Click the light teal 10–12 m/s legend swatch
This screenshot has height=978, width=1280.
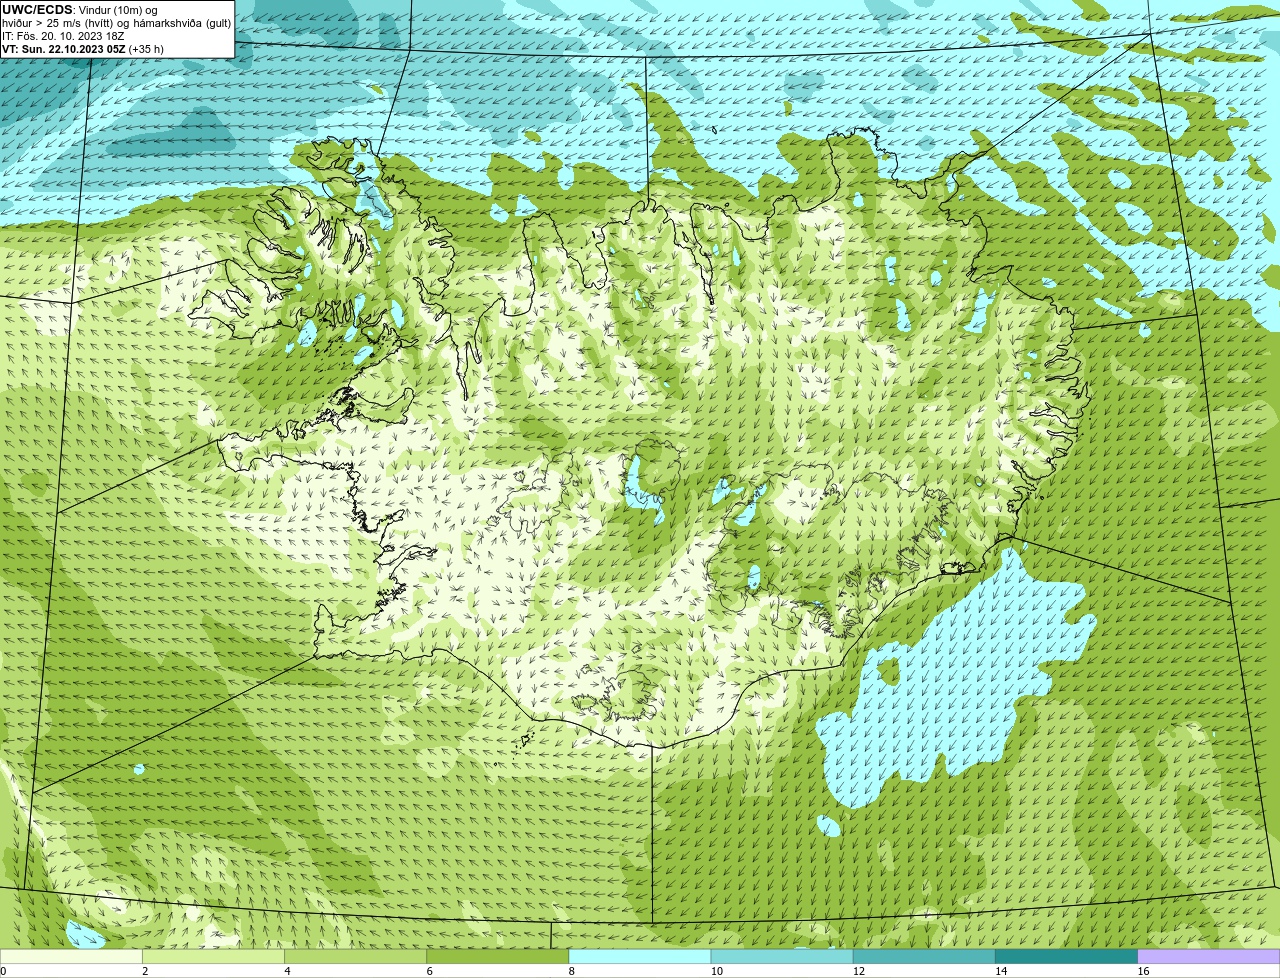click(782, 957)
